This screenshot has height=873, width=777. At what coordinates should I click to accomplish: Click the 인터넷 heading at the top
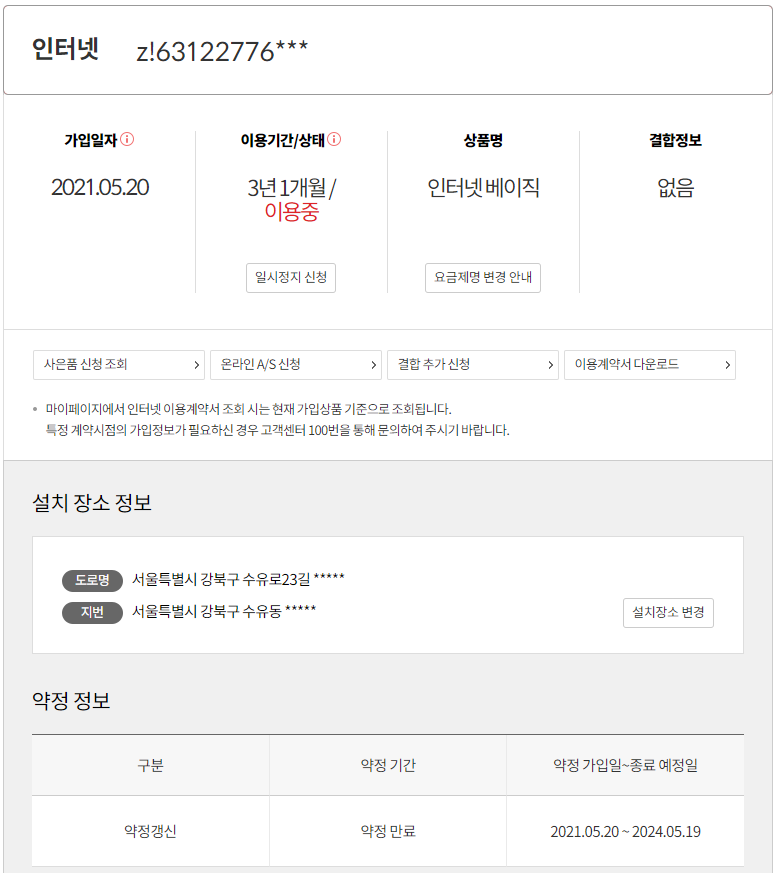(66, 49)
